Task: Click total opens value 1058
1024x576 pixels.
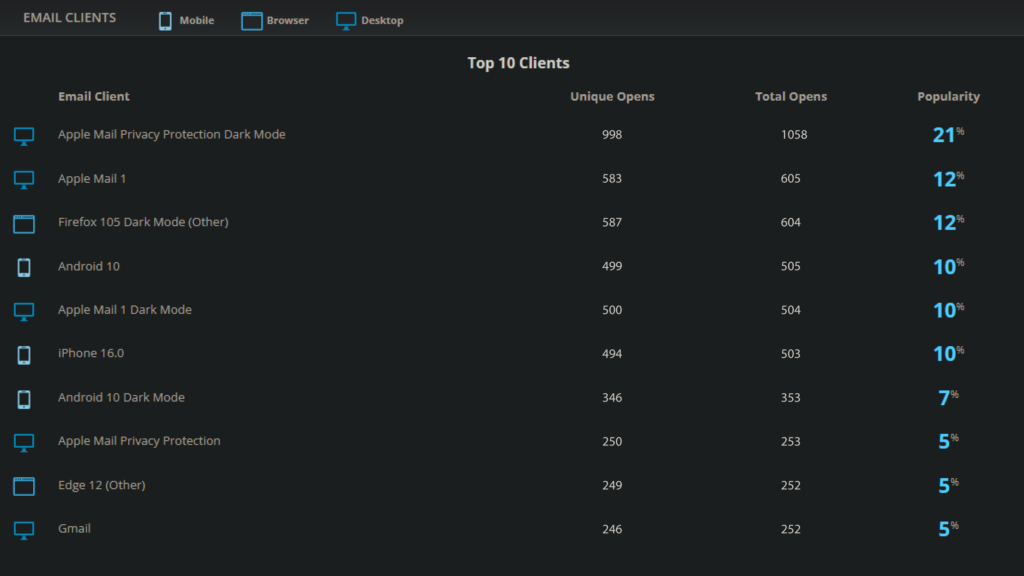Action: point(794,135)
